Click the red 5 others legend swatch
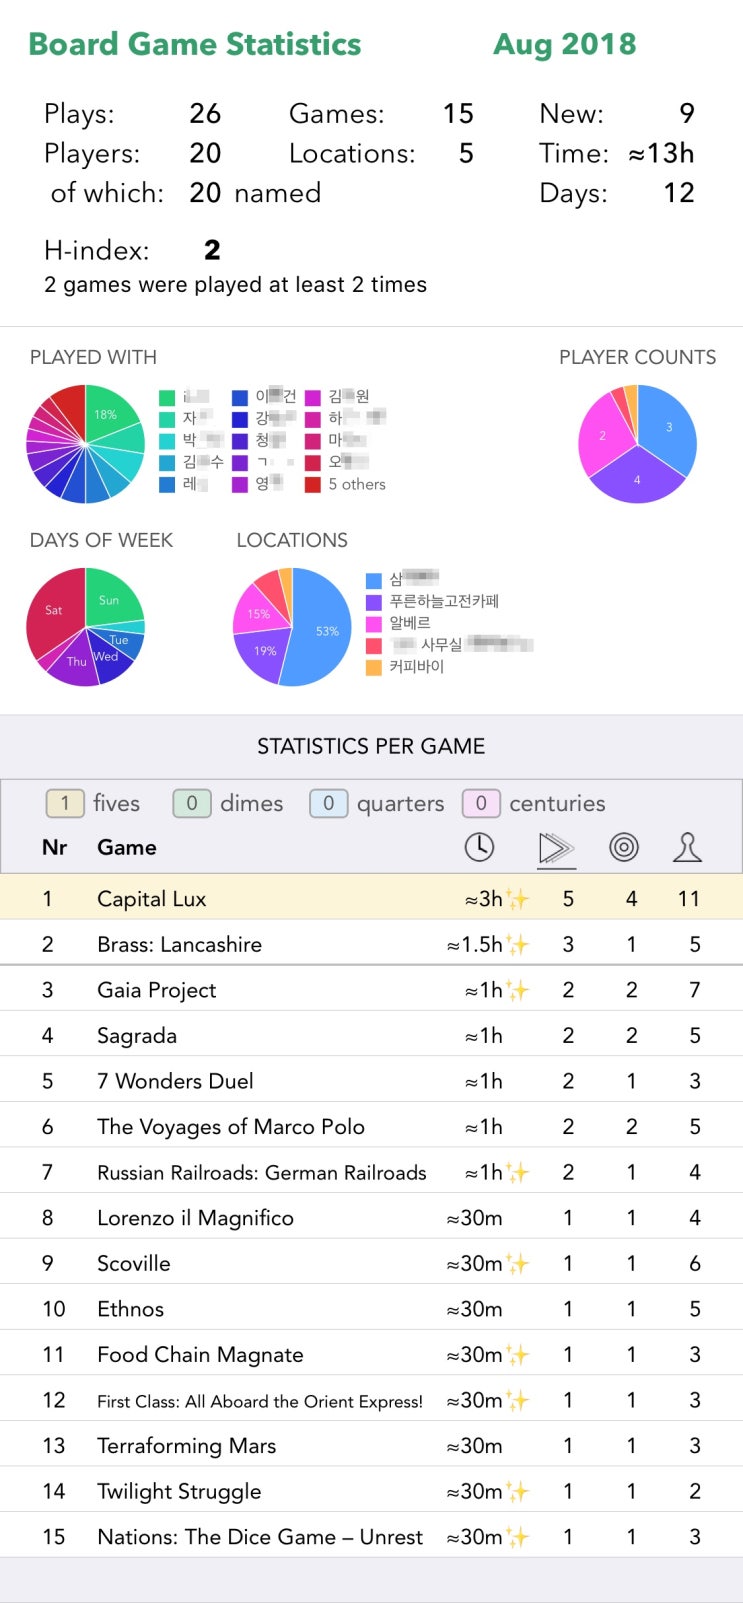This screenshot has width=743, height=1603. click(313, 484)
